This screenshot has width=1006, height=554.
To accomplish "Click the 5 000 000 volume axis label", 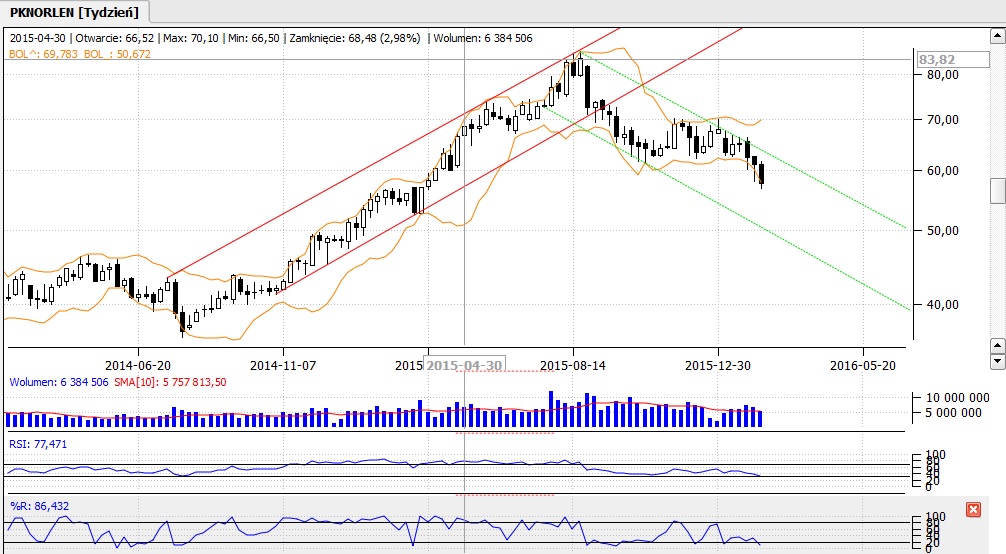I will click(x=954, y=413).
